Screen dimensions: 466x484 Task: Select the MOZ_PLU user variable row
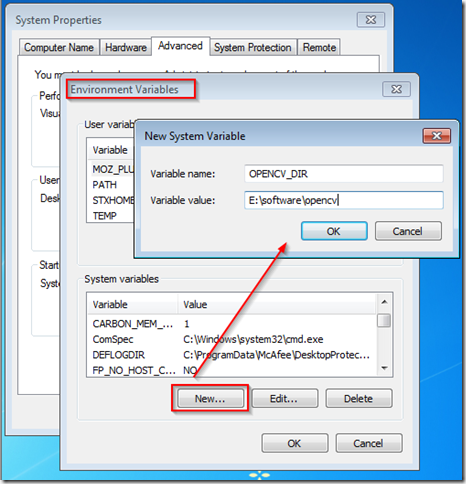[111, 169]
